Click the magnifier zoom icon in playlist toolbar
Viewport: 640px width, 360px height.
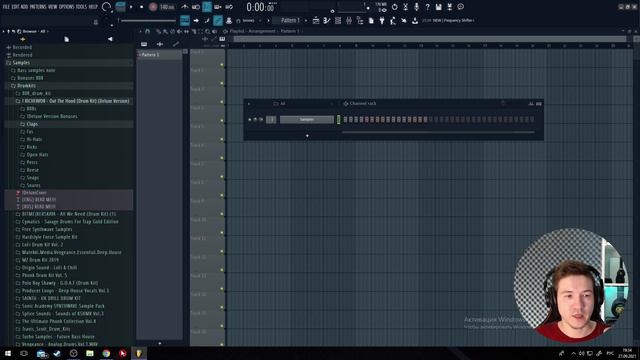[x=208, y=31]
